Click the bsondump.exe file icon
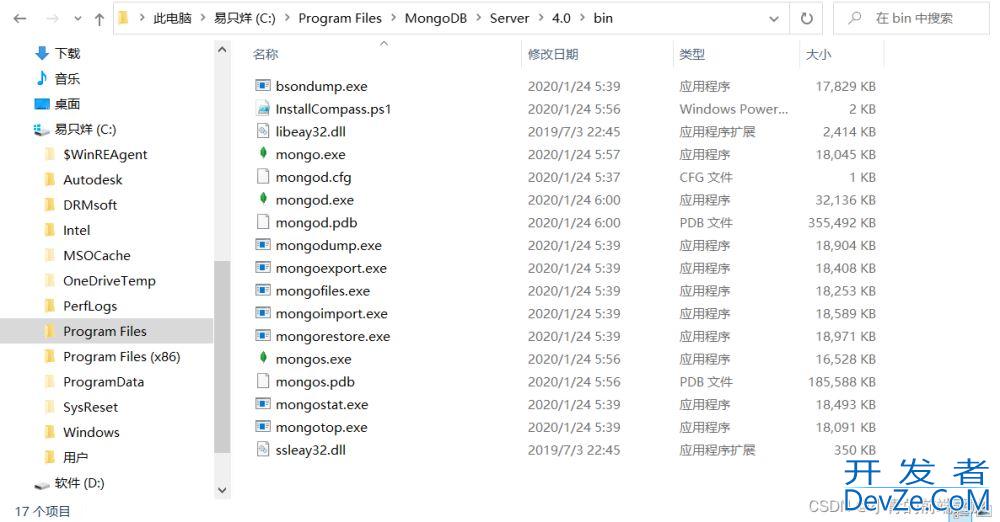 coord(263,86)
